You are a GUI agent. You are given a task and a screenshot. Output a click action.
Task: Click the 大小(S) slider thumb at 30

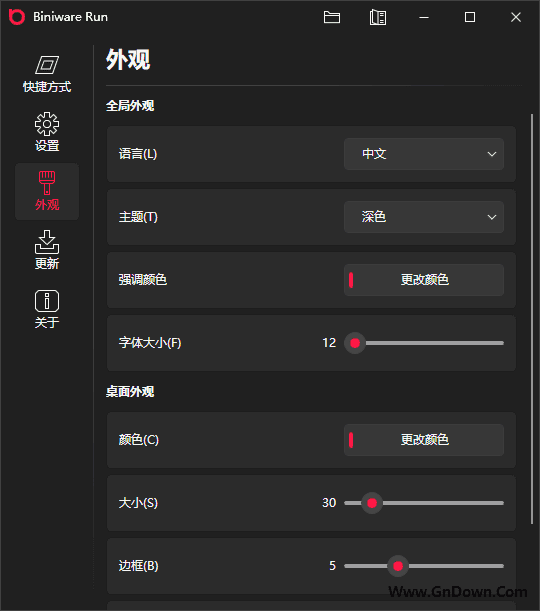click(372, 503)
